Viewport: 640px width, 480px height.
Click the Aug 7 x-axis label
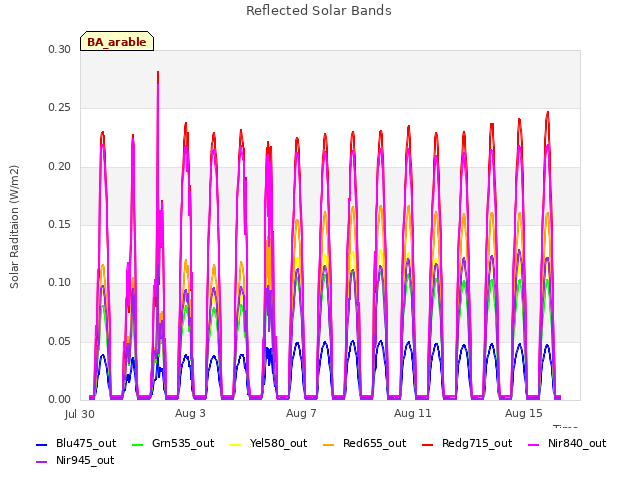coord(301,413)
